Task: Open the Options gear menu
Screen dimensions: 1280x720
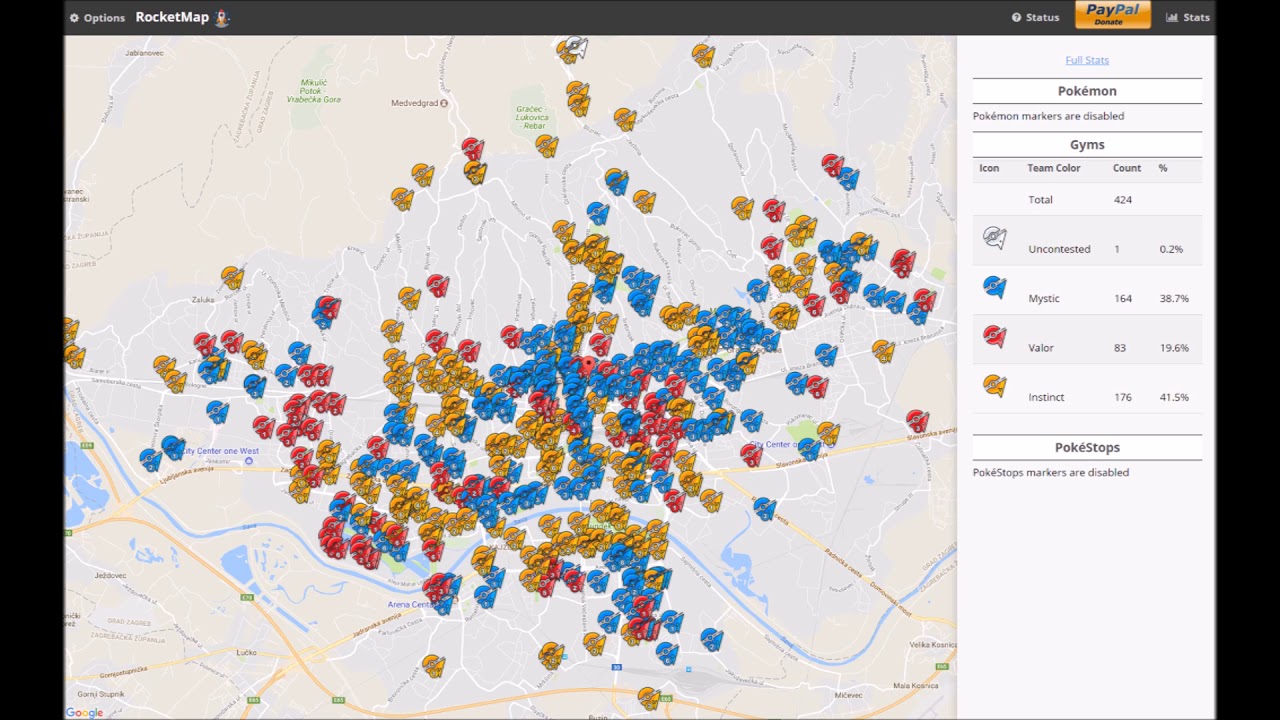Action: 97,18
